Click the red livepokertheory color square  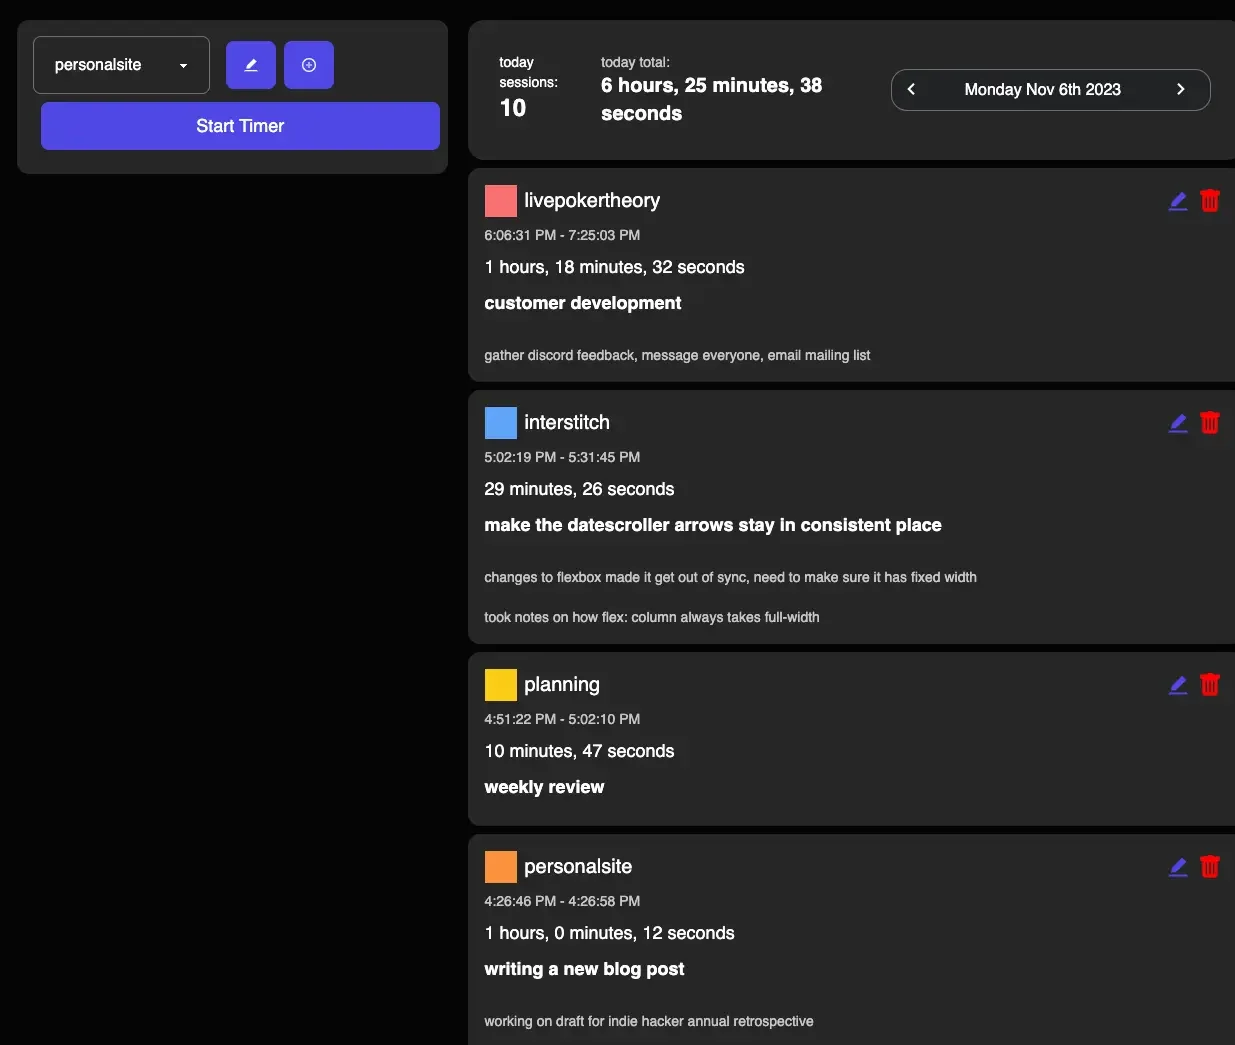(501, 201)
